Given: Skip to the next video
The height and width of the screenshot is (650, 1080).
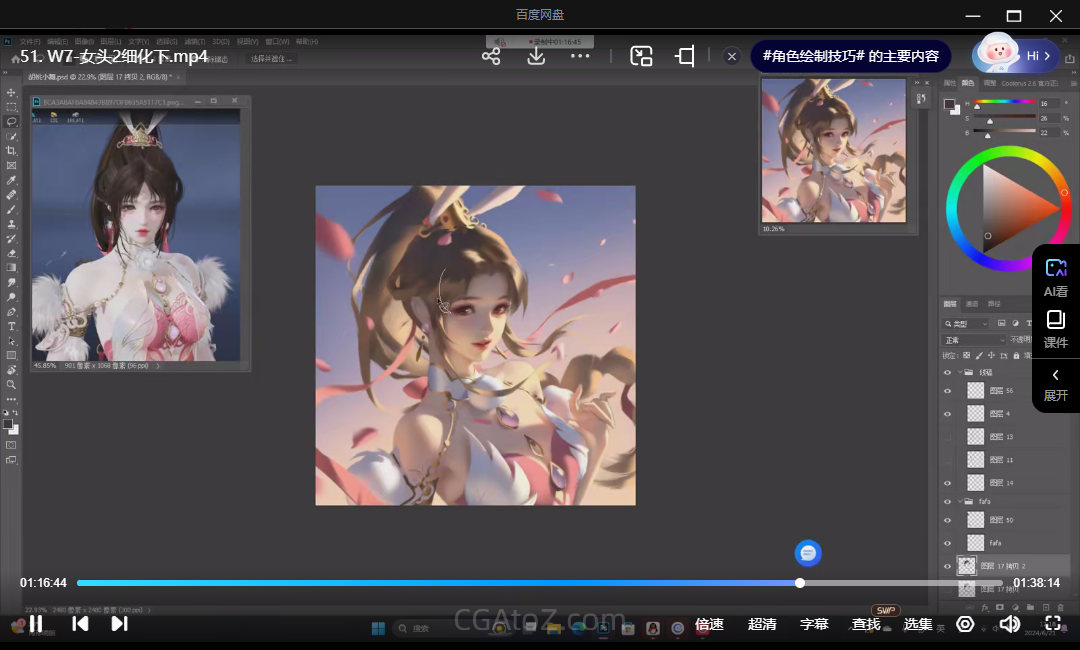Looking at the screenshot, I should (119, 624).
